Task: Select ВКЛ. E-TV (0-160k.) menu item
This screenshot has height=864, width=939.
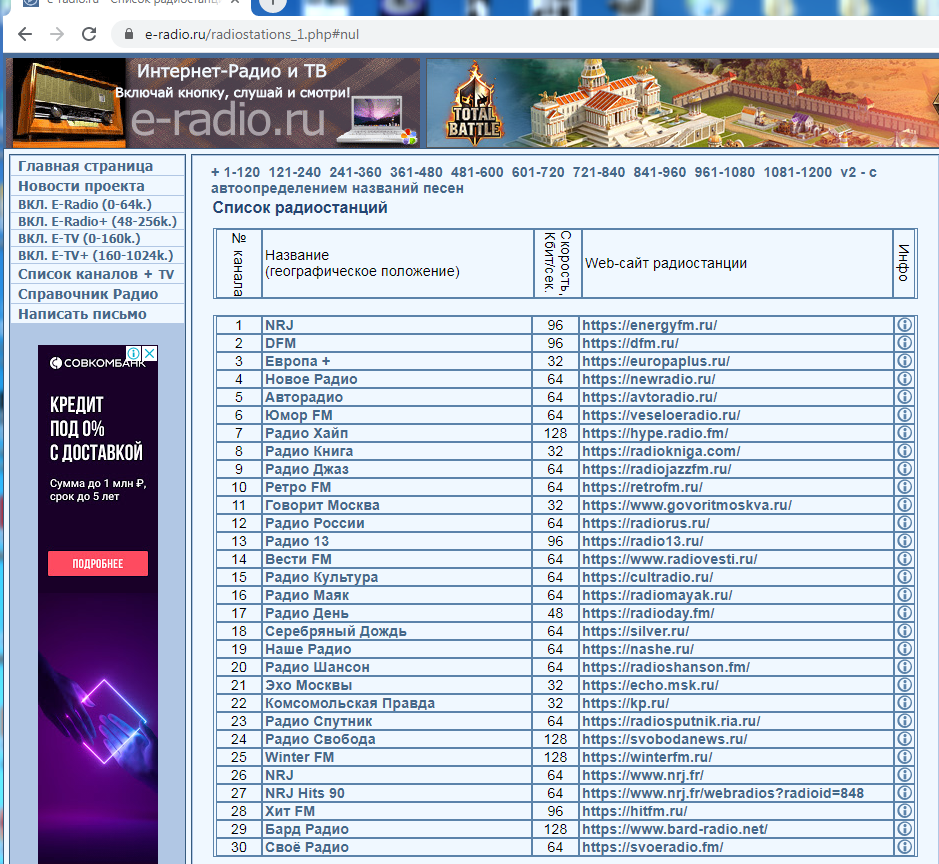Action: (x=79, y=238)
